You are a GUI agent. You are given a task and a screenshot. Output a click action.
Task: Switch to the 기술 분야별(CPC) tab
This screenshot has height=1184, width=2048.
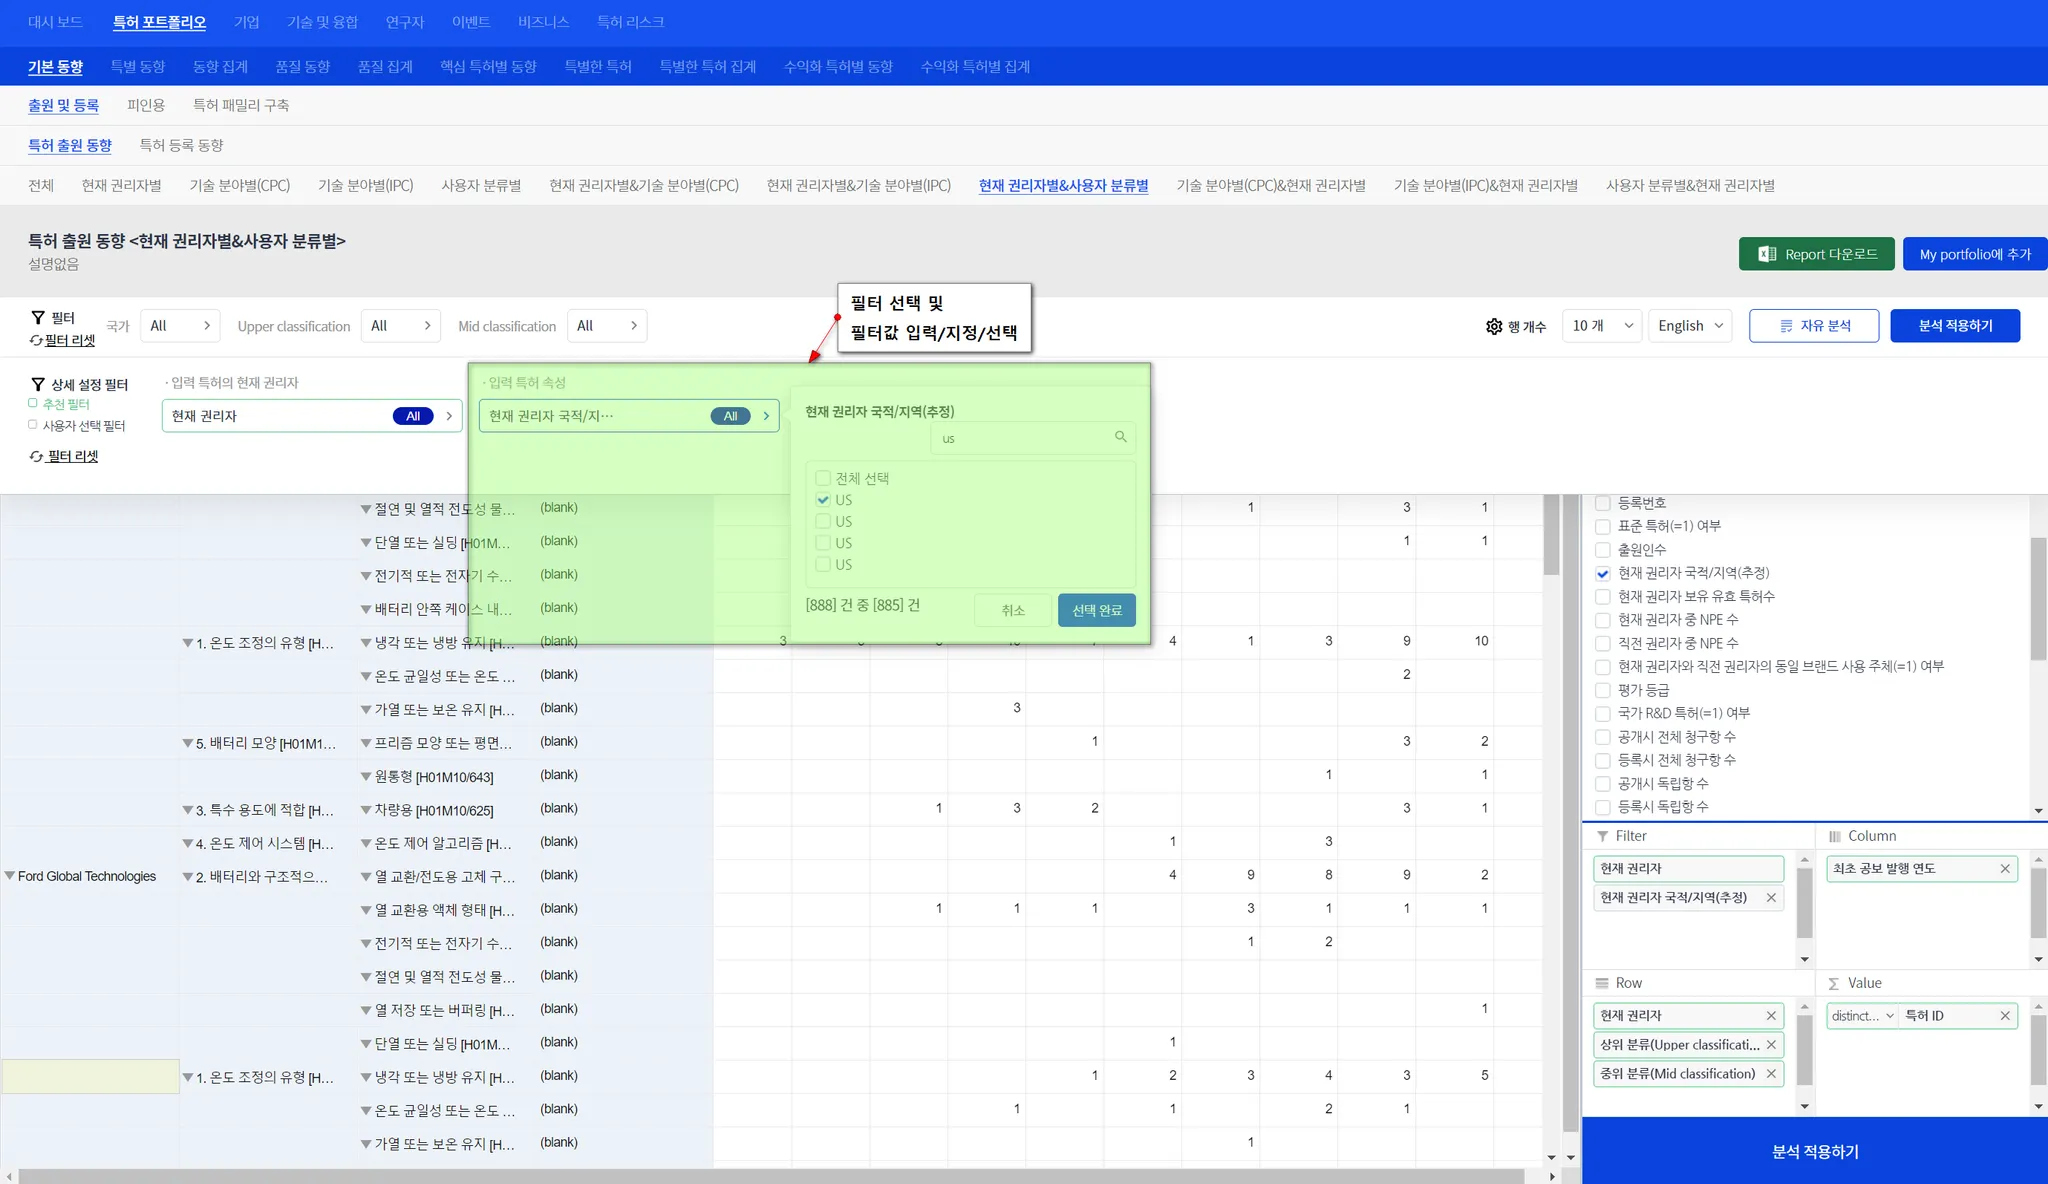pyautogui.click(x=240, y=185)
